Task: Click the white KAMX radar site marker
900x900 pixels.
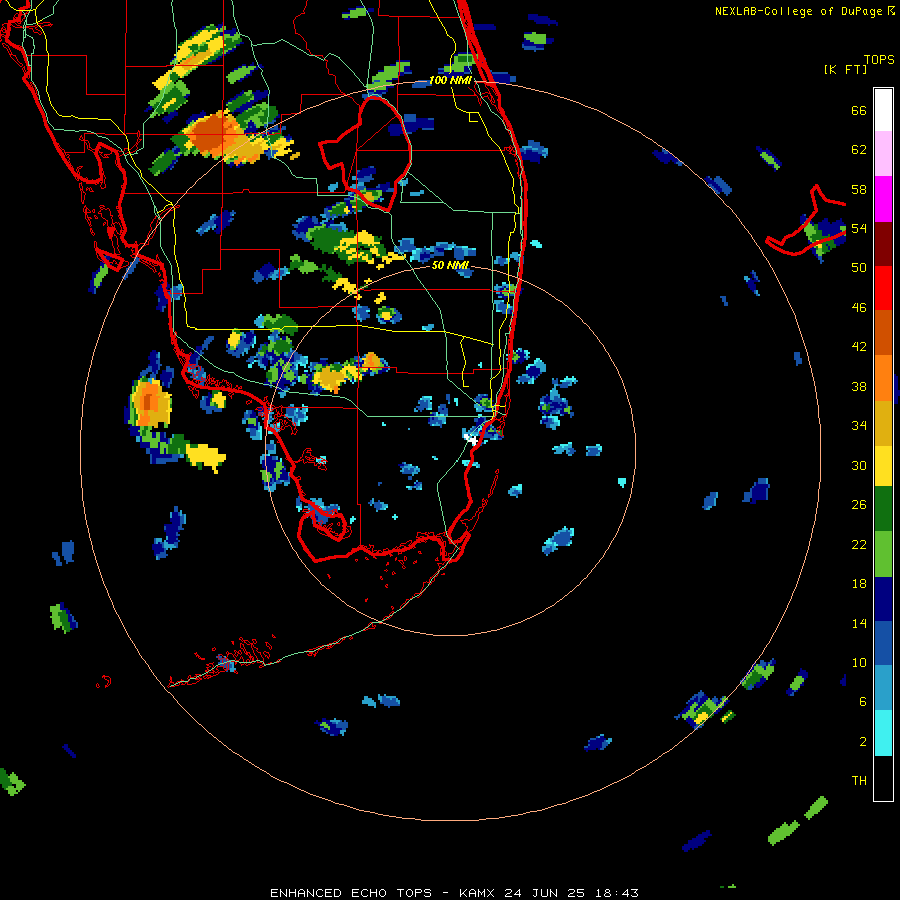Action: (x=472, y=439)
